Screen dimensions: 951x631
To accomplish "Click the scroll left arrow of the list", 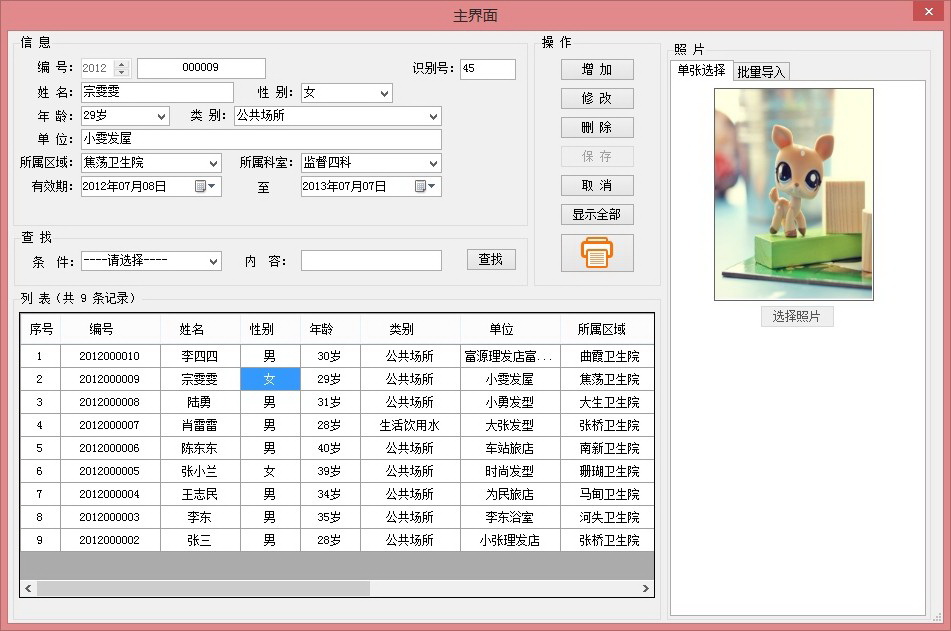I will (x=28, y=589).
